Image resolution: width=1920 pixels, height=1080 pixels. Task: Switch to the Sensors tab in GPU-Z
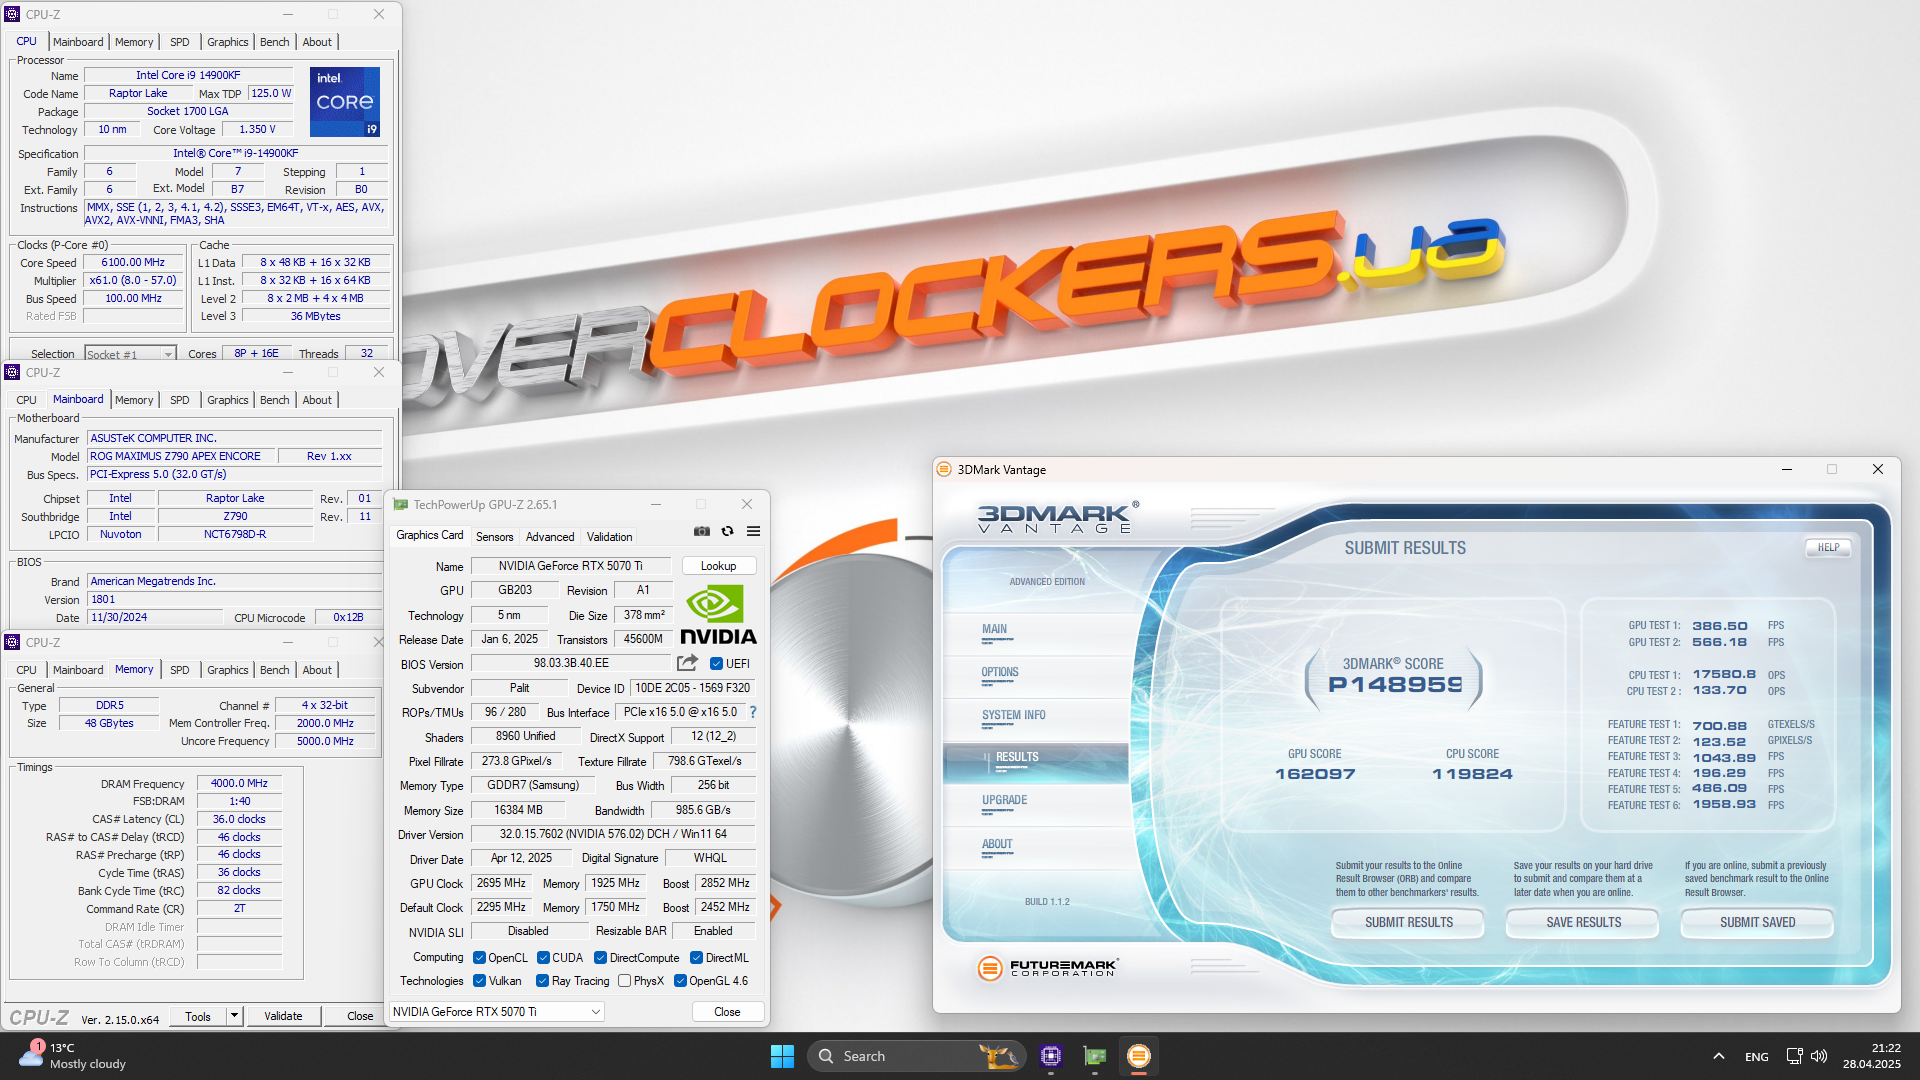pos(494,537)
